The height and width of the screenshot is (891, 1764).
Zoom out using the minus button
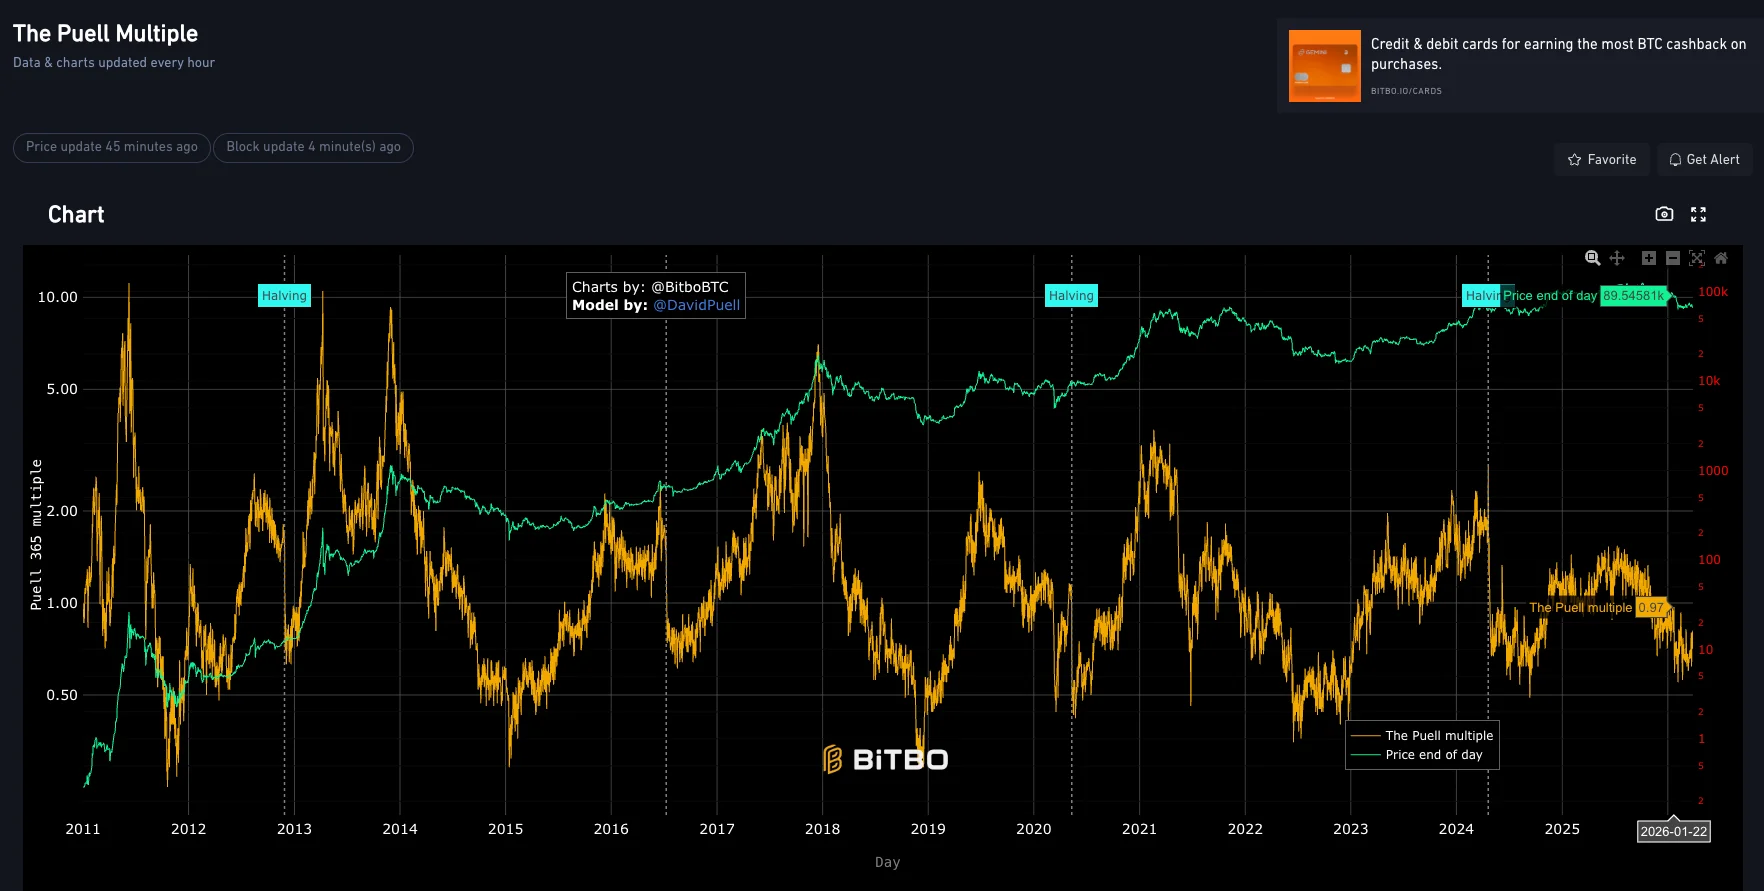pyautogui.click(x=1673, y=258)
